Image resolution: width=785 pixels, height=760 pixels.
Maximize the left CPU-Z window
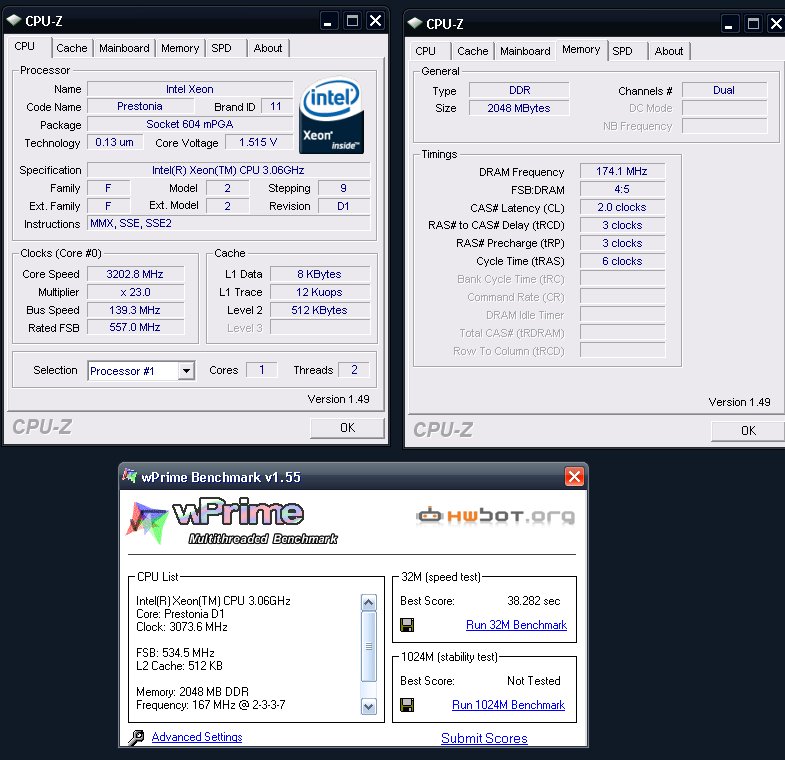click(352, 21)
